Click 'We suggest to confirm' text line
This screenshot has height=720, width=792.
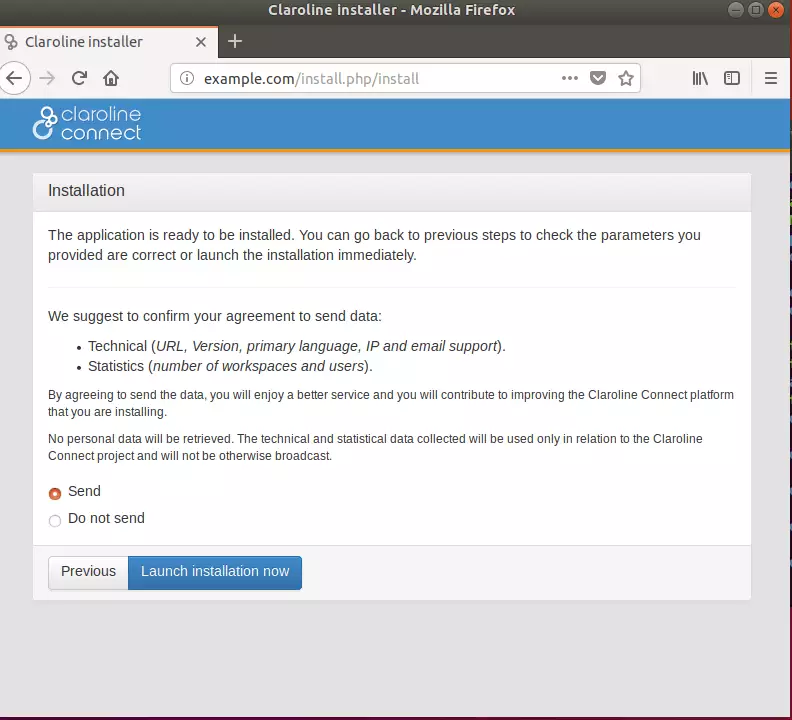point(215,316)
